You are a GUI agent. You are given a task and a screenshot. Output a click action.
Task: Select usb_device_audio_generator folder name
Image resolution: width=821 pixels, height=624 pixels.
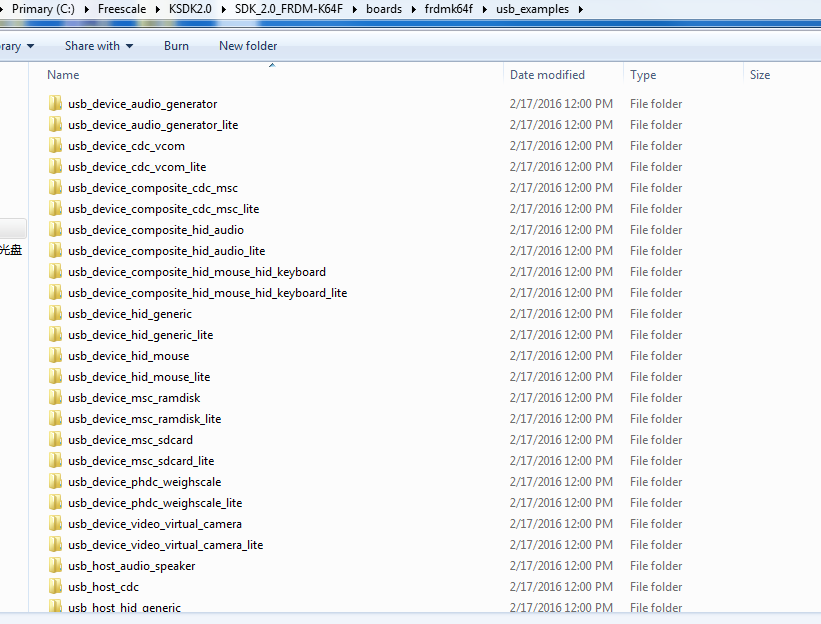[x=142, y=104]
